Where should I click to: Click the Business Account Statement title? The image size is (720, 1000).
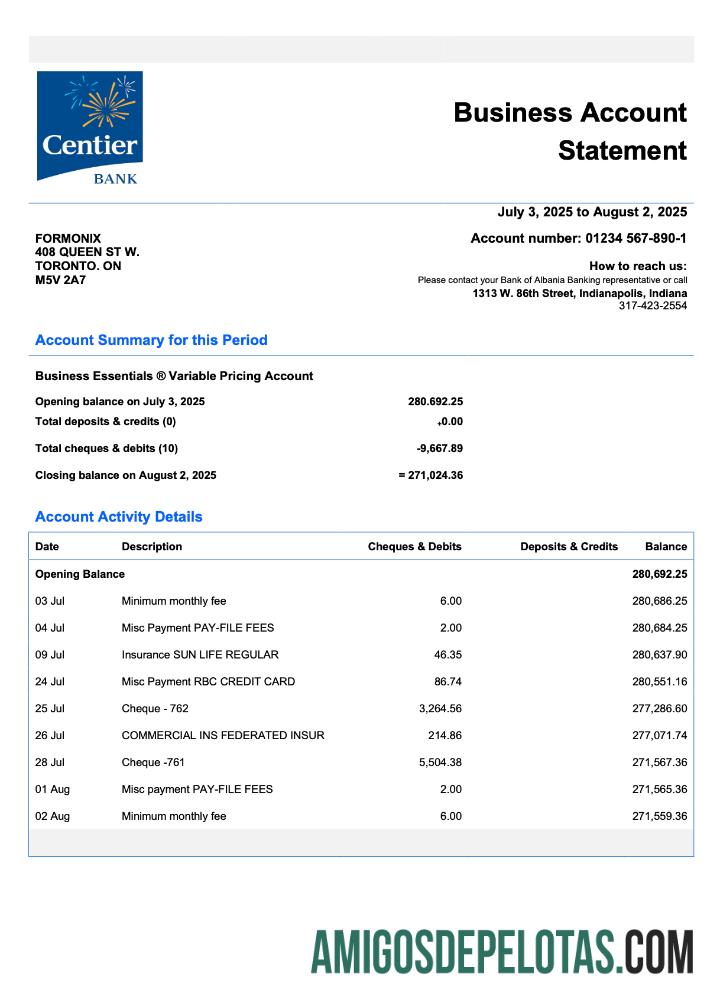click(x=570, y=131)
